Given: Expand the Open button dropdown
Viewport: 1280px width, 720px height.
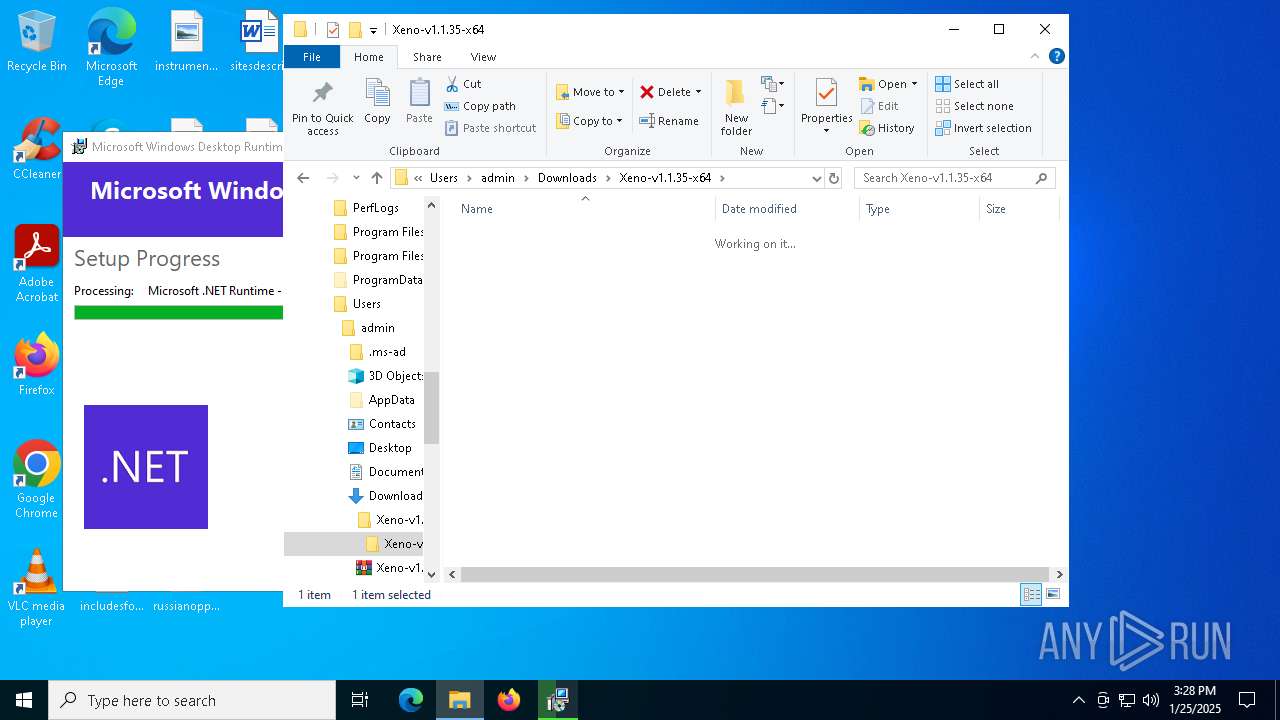Looking at the screenshot, I should [x=914, y=84].
